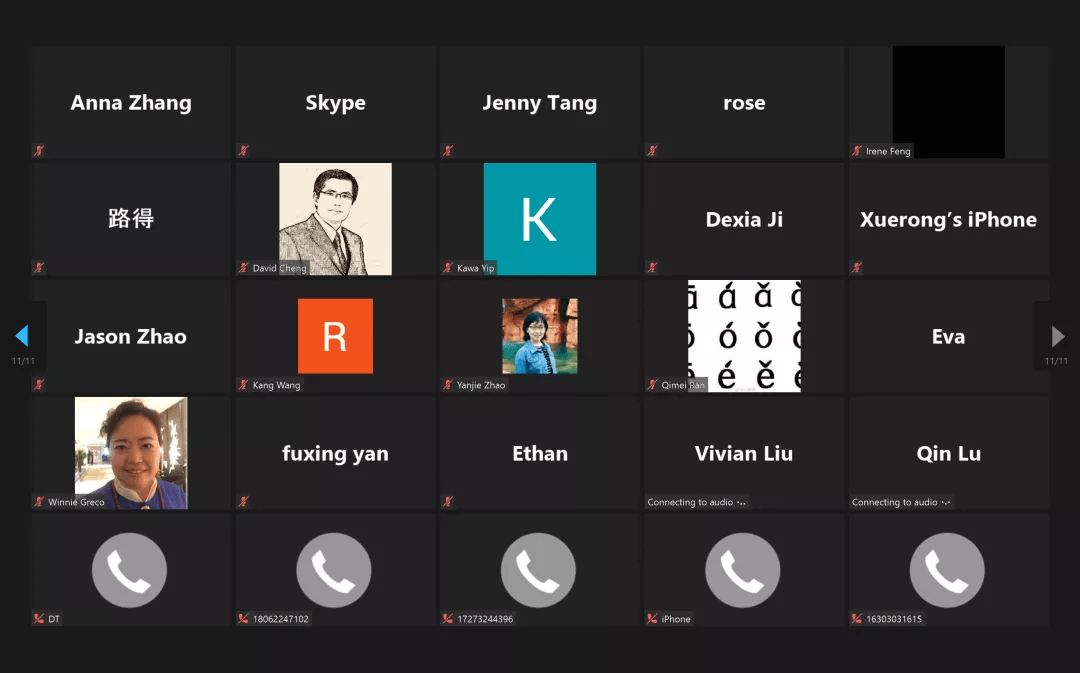Image resolution: width=1080 pixels, height=673 pixels.
Task: Click the Kawa Yip name label
Action: click(x=476, y=268)
